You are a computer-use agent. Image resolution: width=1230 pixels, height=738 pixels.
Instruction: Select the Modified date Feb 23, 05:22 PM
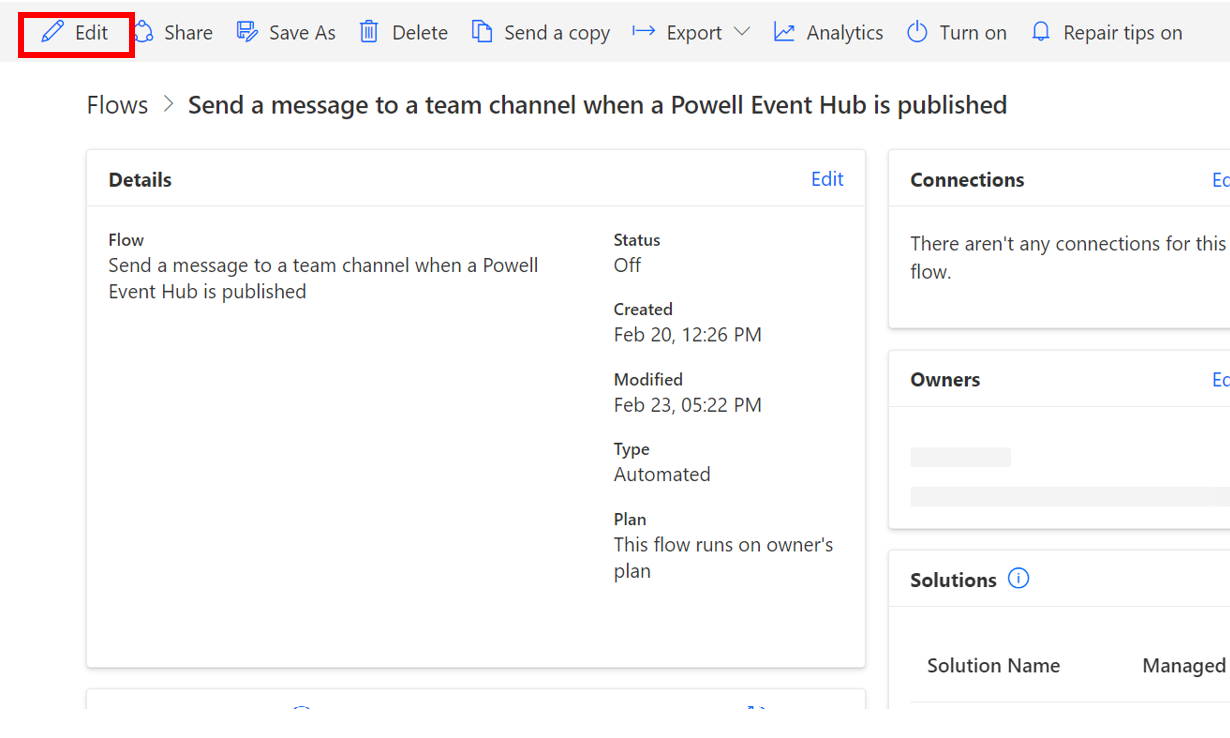pos(688,405)
